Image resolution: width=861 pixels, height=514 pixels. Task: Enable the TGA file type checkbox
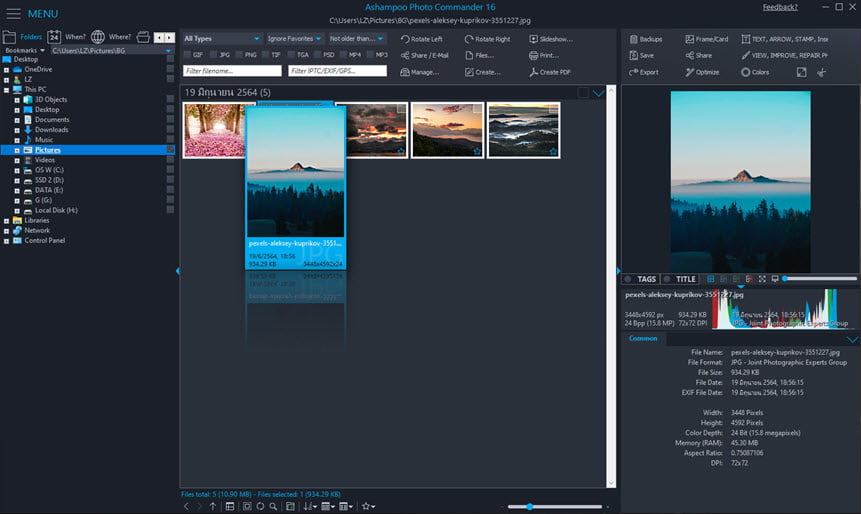click(x=291, y=55)
